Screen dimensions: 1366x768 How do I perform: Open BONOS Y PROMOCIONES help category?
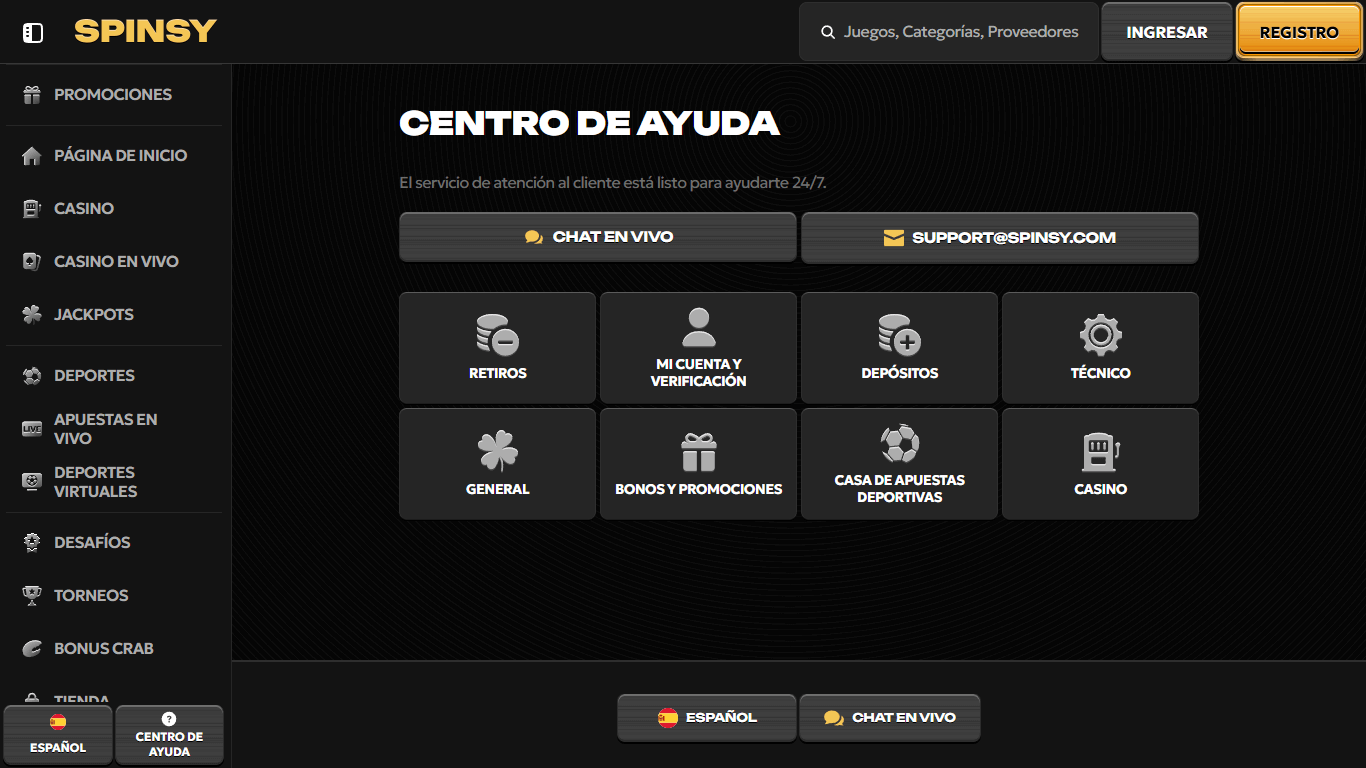[x=698, y=464]
